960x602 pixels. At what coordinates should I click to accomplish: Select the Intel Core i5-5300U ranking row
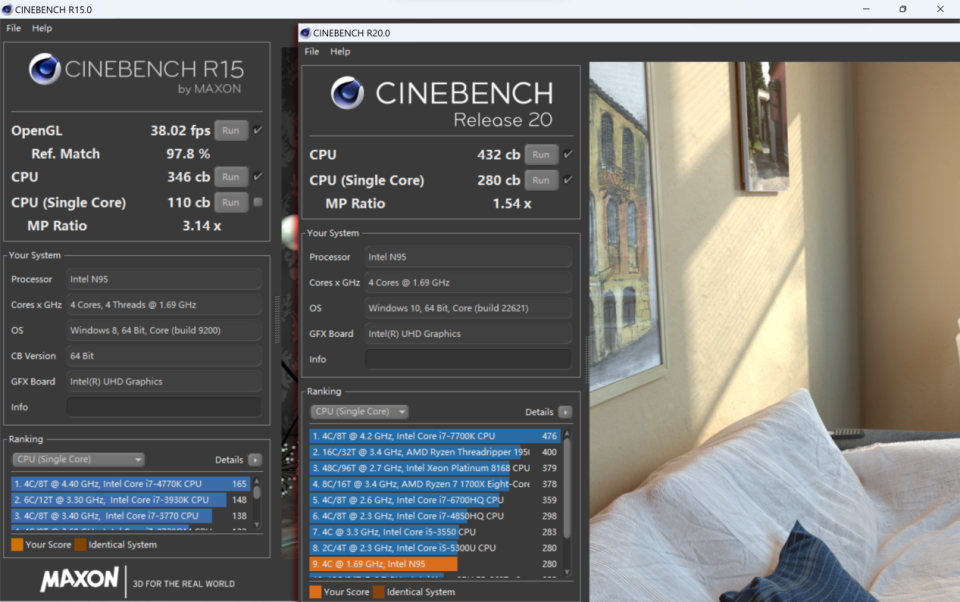click(x=435, y=547)
